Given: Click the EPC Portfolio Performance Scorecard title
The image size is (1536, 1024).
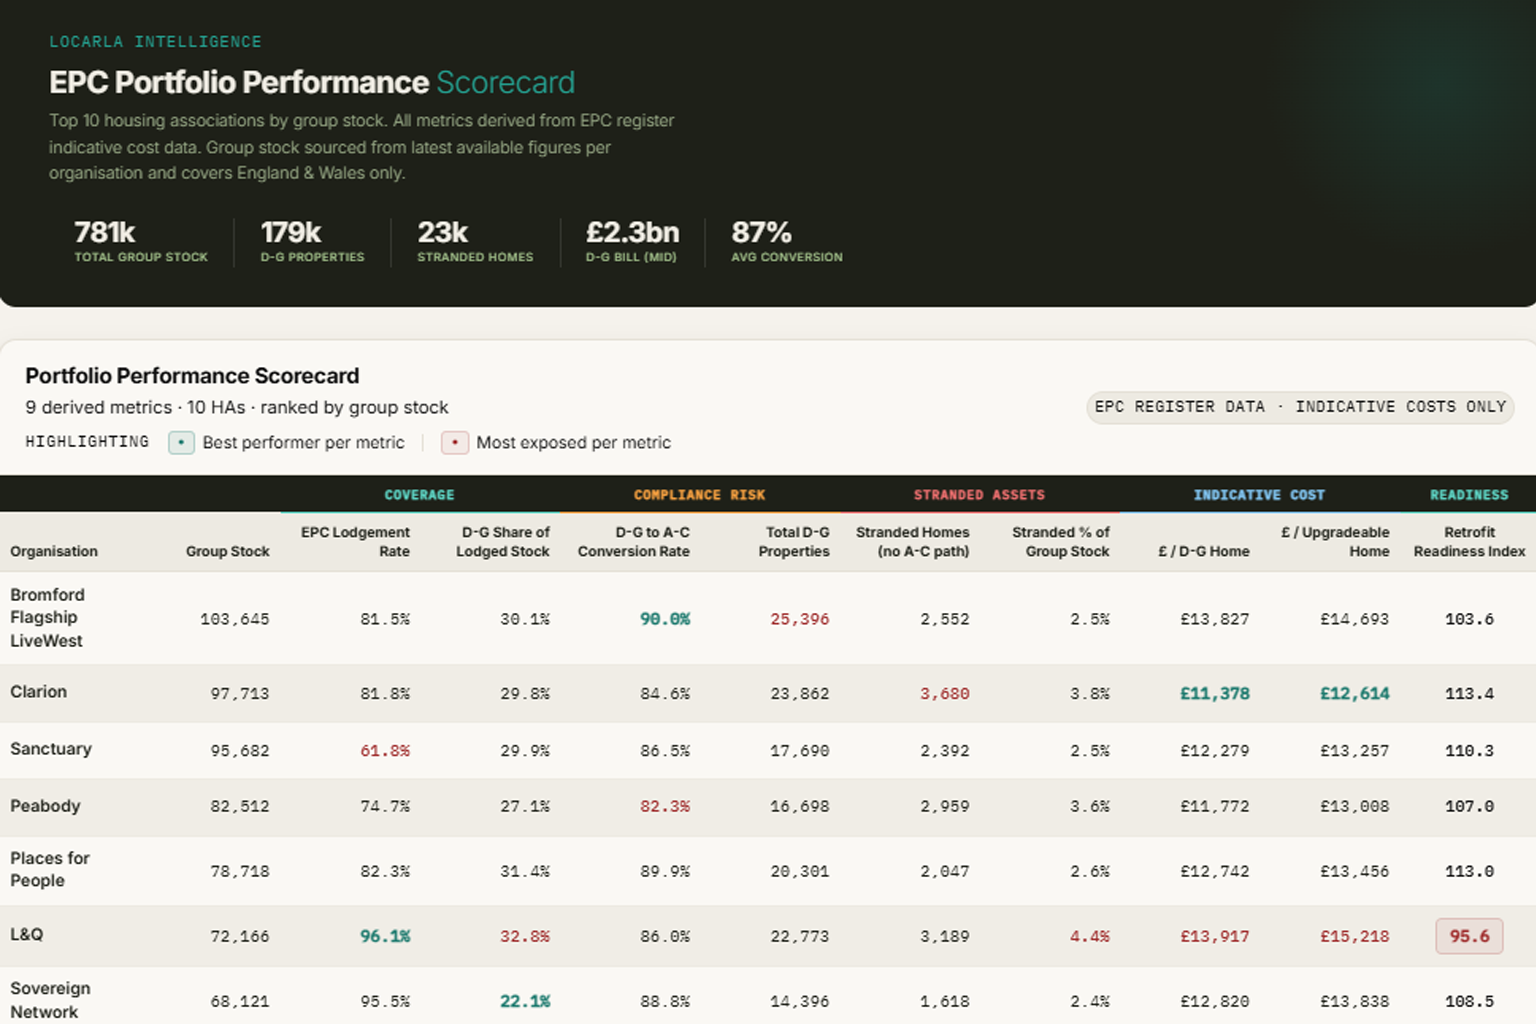Looking at the screenshot, I should click(x=312, y=82).
